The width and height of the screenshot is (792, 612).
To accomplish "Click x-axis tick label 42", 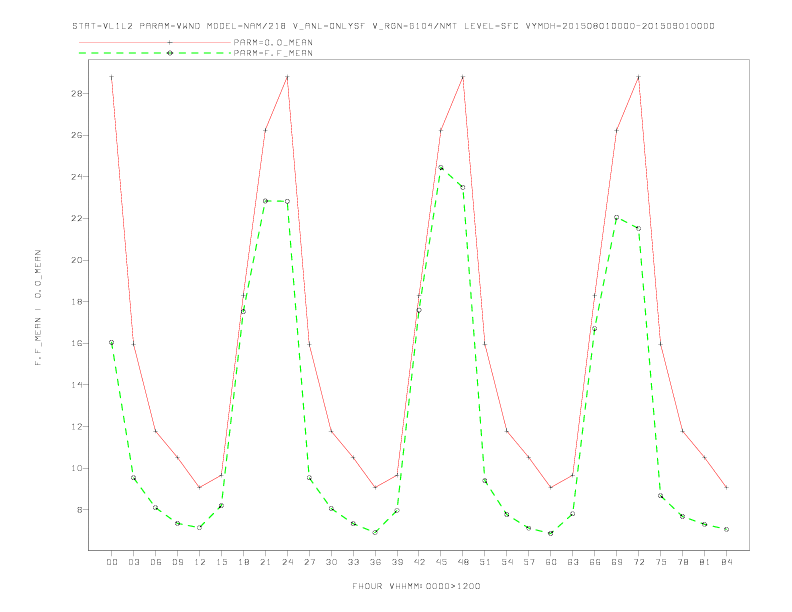I will pos(419,562).
